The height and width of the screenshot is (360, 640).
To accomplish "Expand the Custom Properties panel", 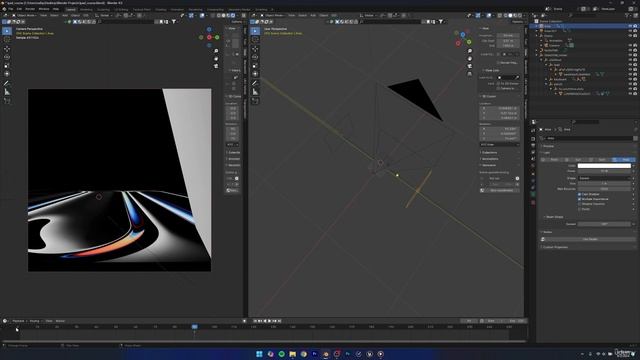I will pyautogui.click(x=555, y=247).
